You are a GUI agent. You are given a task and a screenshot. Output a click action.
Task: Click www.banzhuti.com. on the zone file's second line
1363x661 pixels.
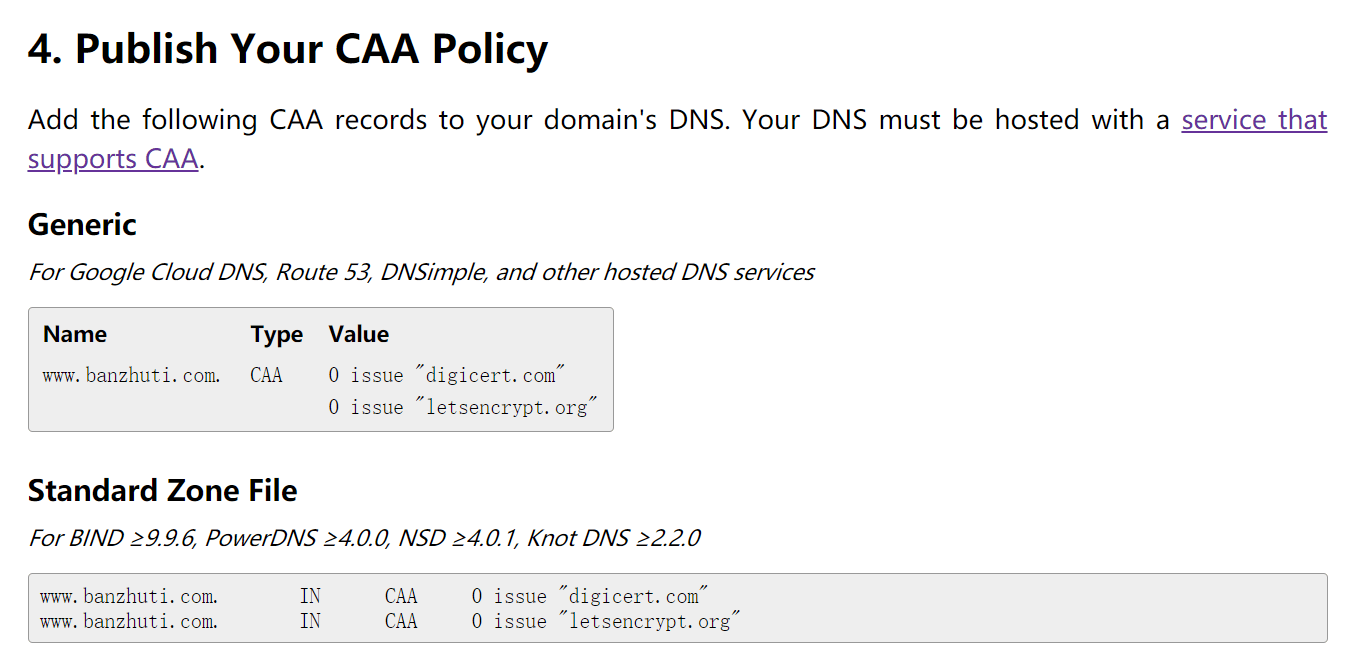pyautogui.click(x=129, y=622)
